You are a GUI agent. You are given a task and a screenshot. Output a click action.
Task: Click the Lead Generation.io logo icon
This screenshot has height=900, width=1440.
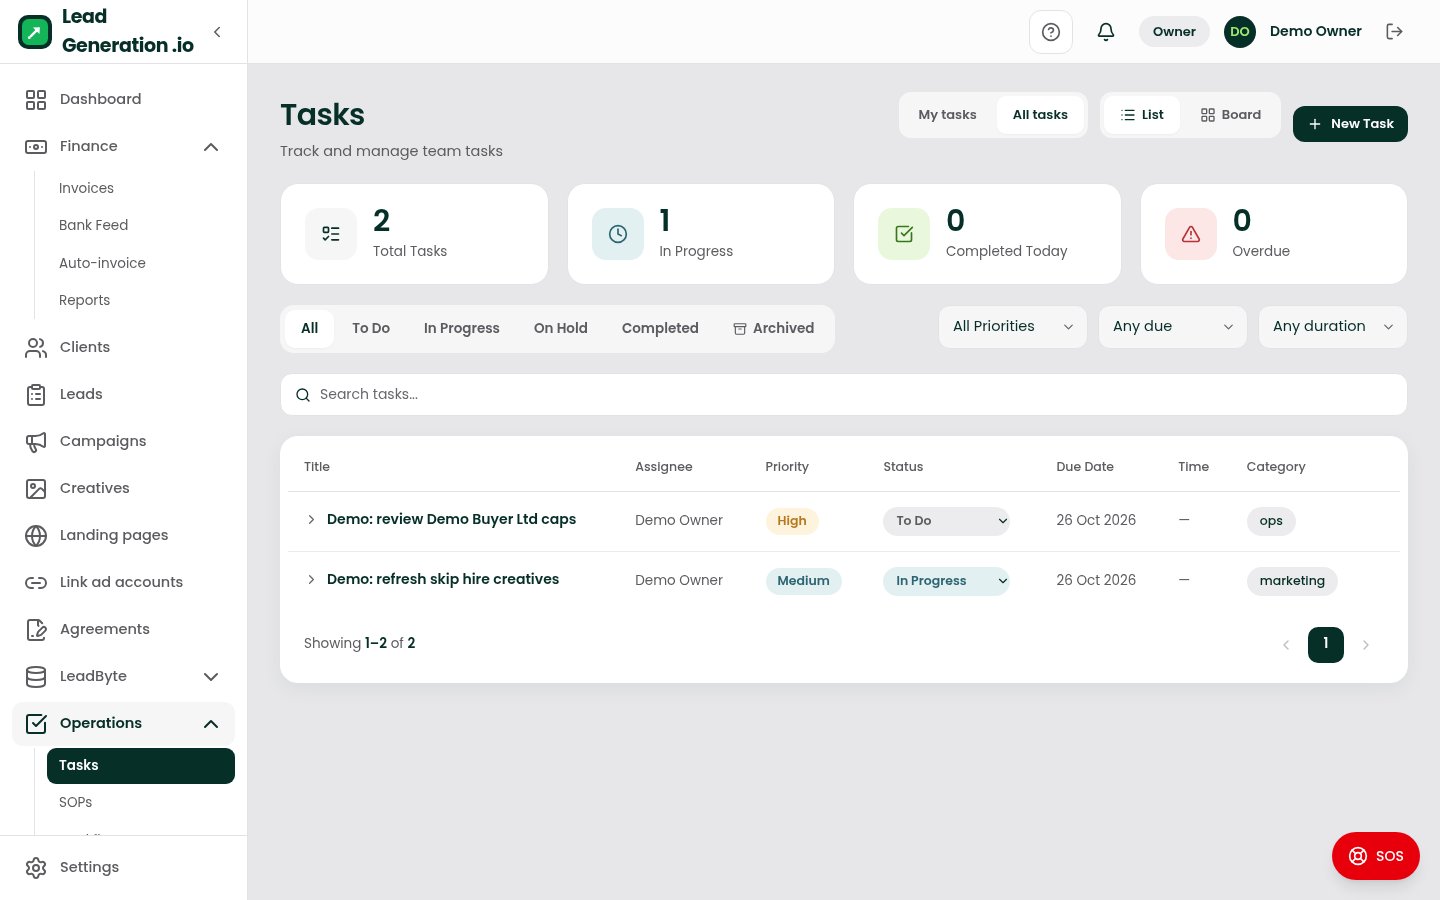point(35,32)
